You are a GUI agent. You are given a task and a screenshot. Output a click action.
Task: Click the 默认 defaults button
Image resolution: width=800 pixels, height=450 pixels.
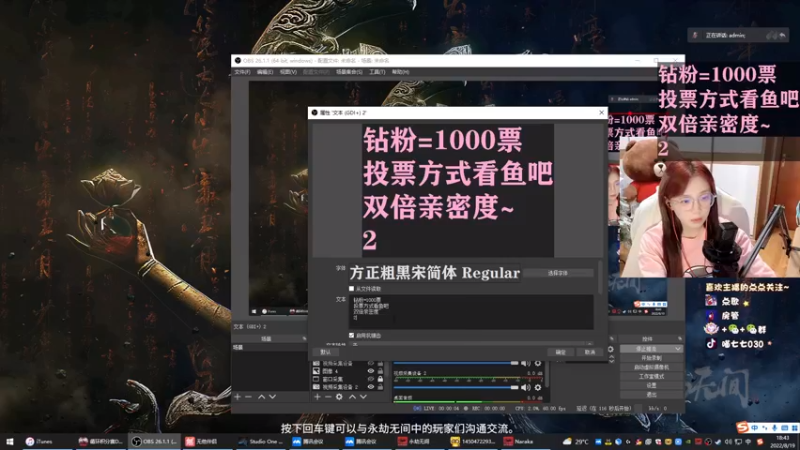point(326,352)
